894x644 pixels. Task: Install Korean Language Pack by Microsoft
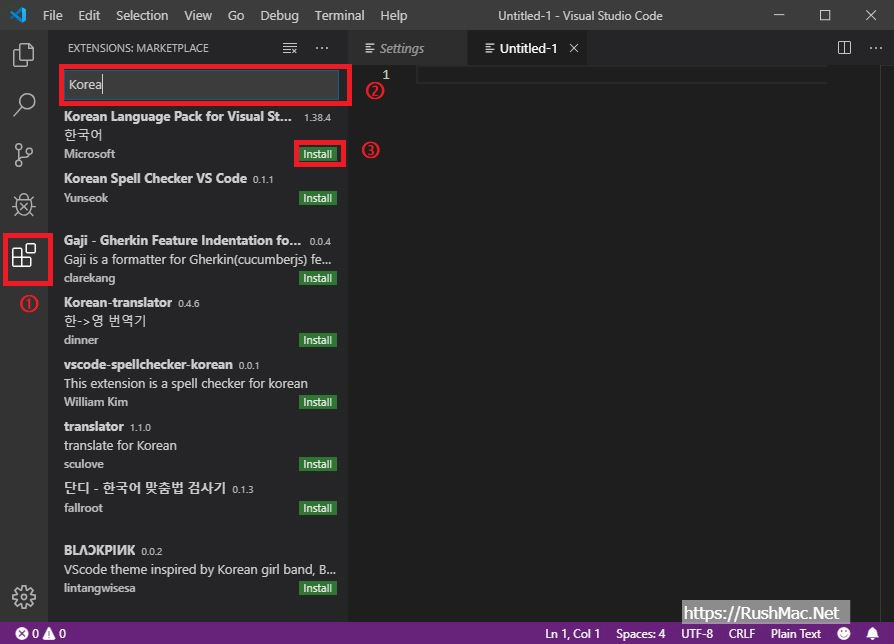coord(318,154)
